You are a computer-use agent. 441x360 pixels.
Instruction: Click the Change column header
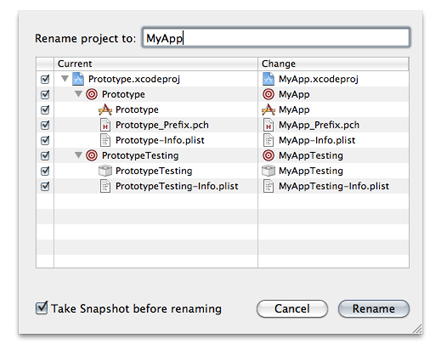pos(333,64)
